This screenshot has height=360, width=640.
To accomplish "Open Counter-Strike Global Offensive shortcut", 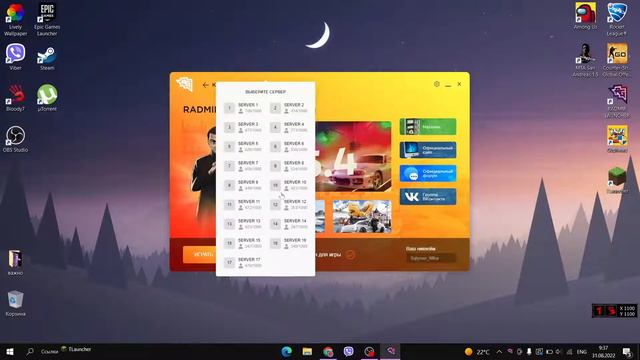I will 617,60.
